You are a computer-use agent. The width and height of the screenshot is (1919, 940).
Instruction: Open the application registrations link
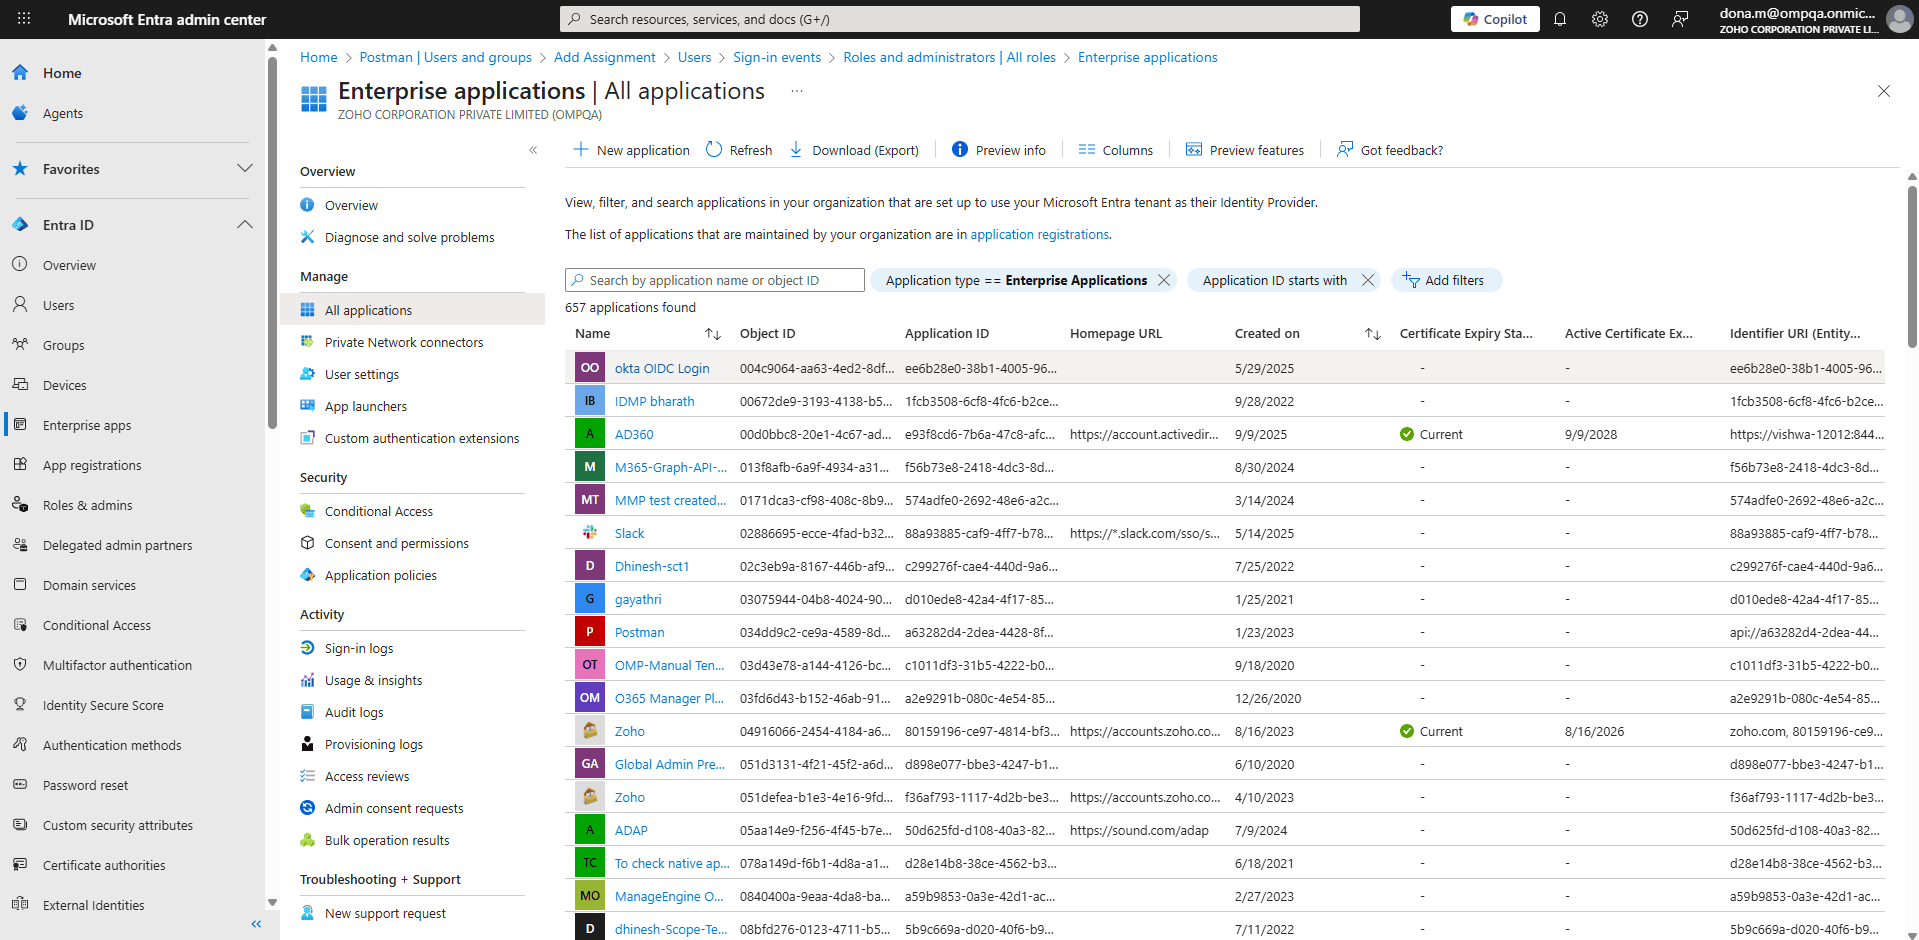coord(1038,234)
